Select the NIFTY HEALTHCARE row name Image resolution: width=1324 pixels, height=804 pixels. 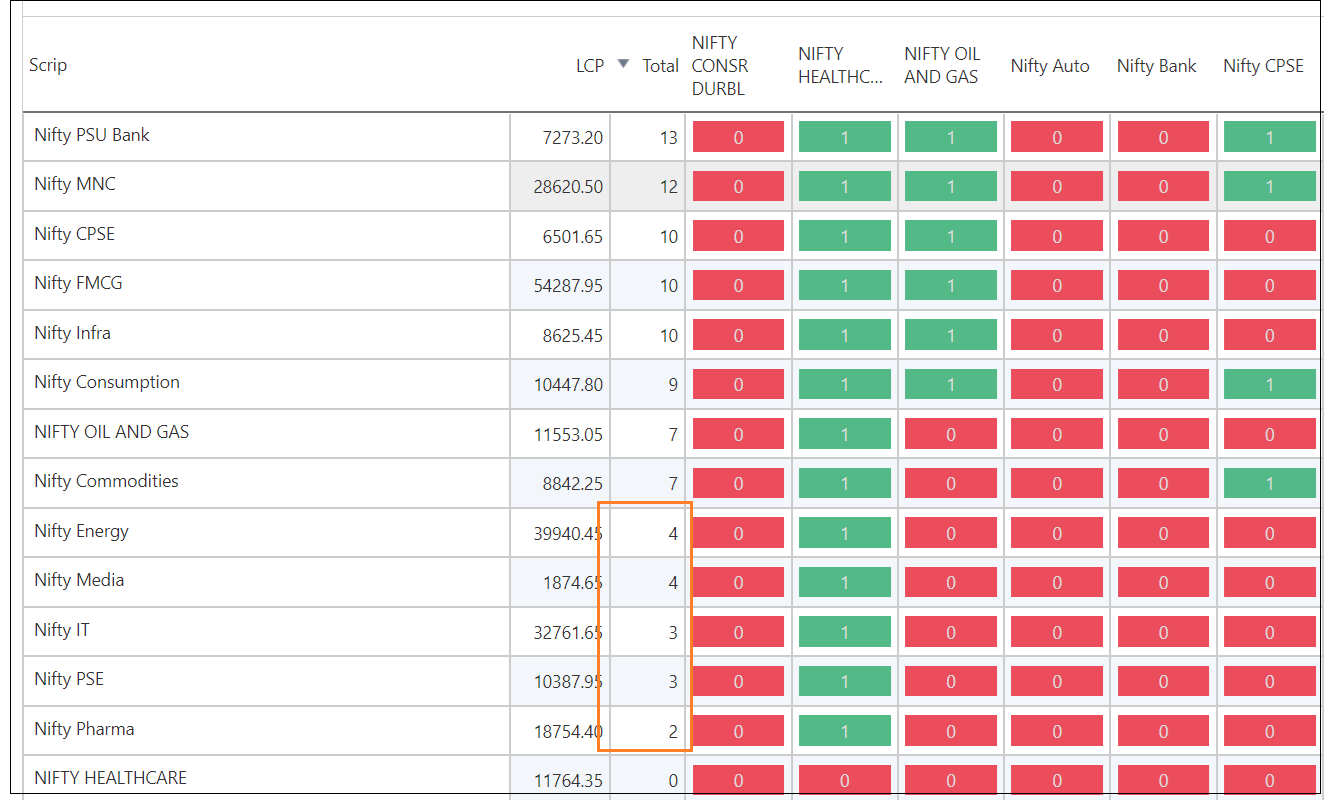pos(110,778)
